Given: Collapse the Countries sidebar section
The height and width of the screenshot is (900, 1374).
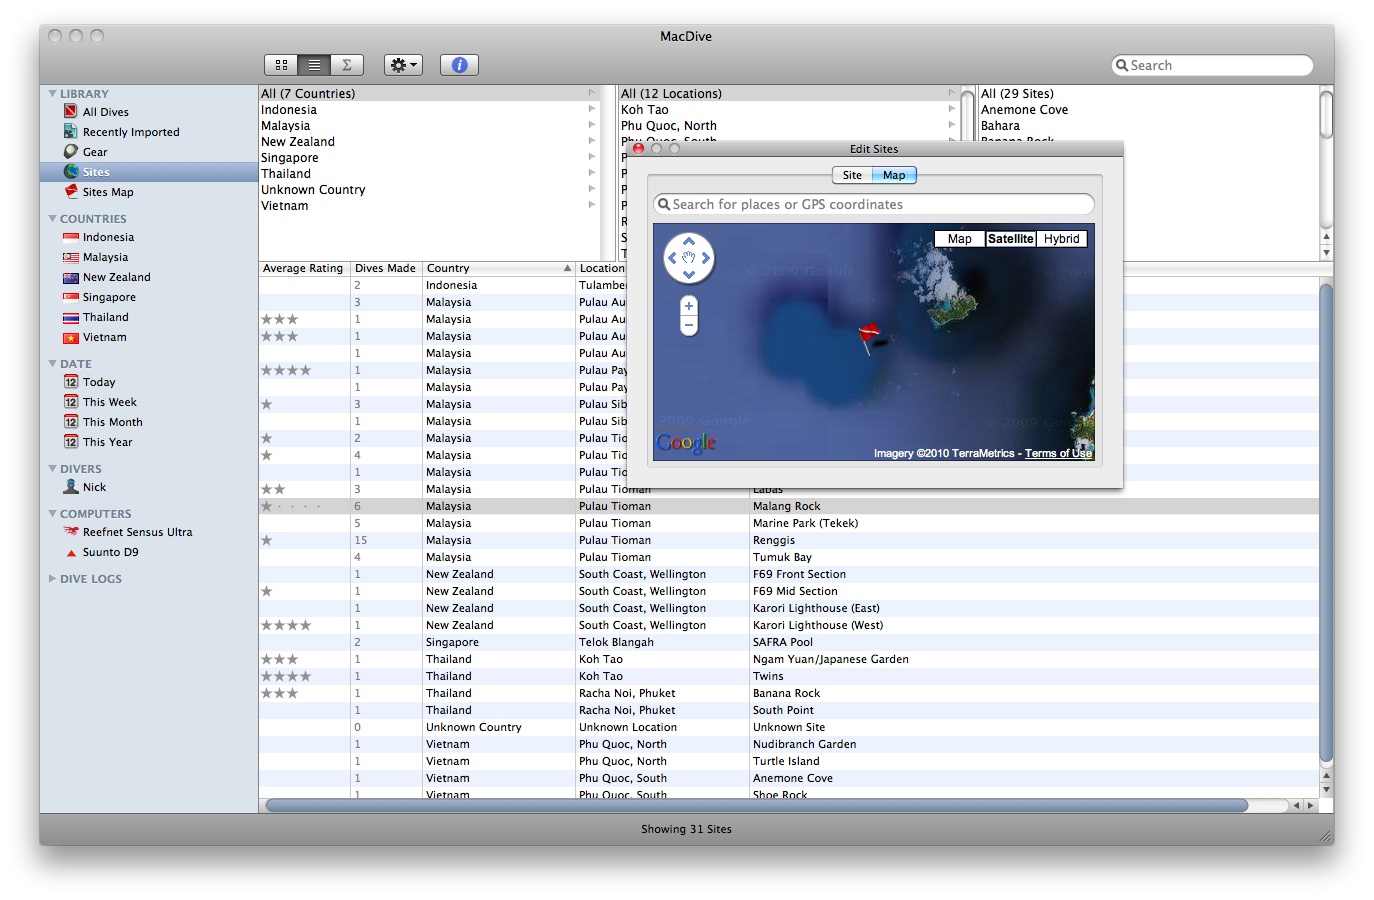Looking at the screenshot, I should (53, 219).
